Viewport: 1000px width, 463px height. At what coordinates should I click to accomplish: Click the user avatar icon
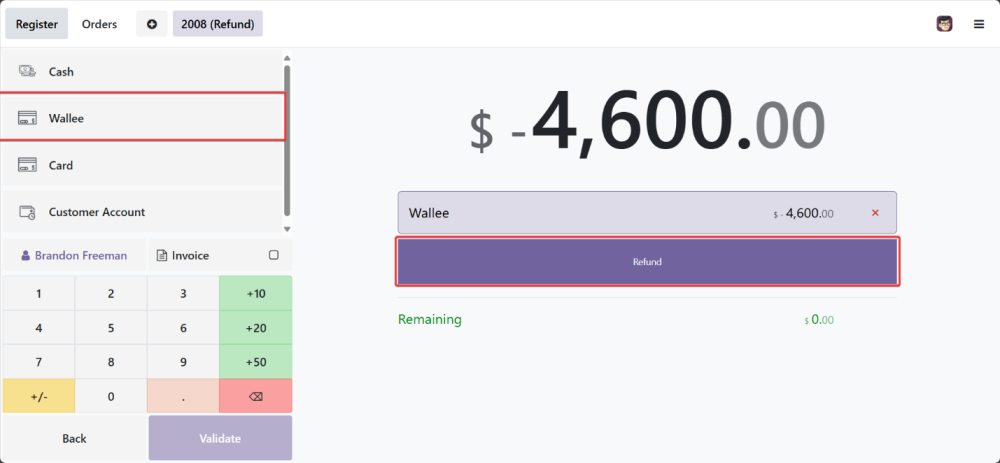(x=945, y=24)
